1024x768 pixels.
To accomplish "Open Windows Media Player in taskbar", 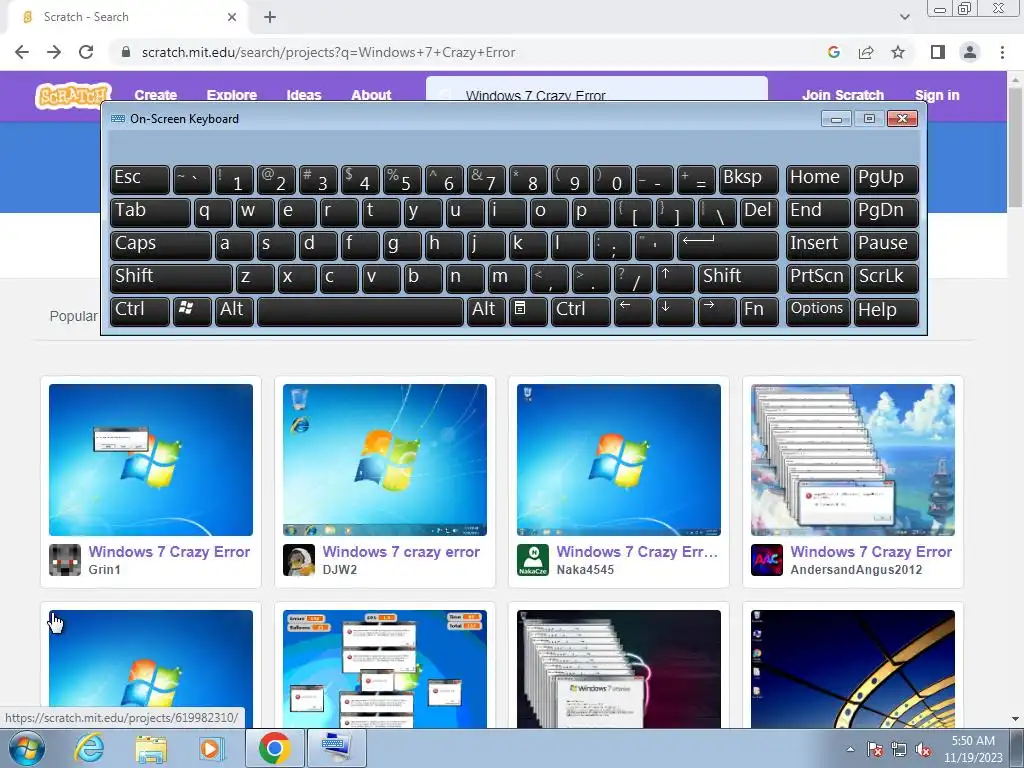I will (211, 748).
